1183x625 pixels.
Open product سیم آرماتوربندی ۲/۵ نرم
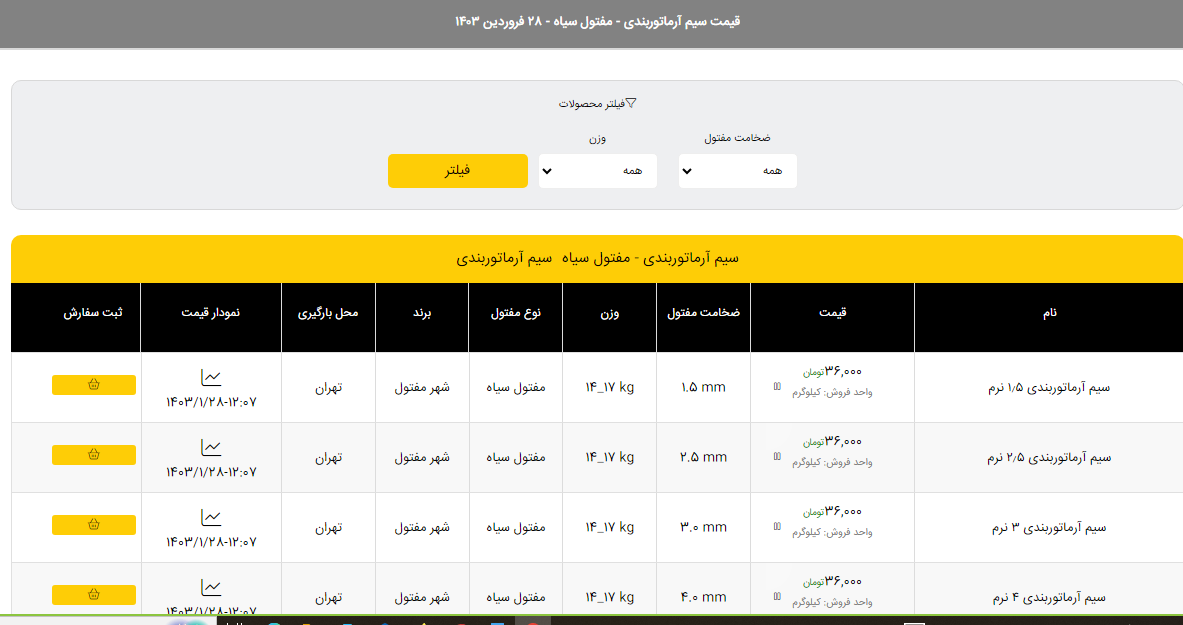[x=1049, y=458]
